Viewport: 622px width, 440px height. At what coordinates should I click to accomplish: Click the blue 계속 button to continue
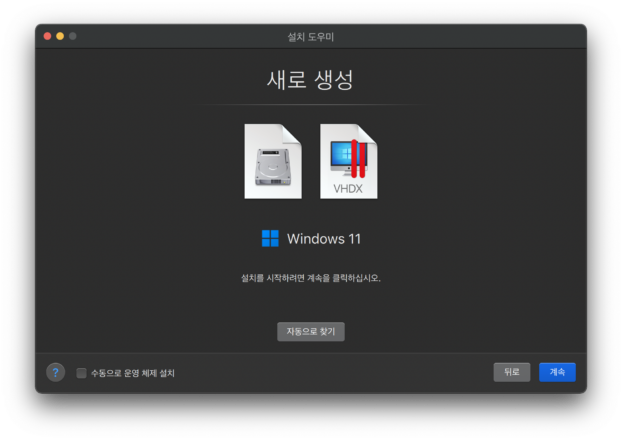pos(557,372)
